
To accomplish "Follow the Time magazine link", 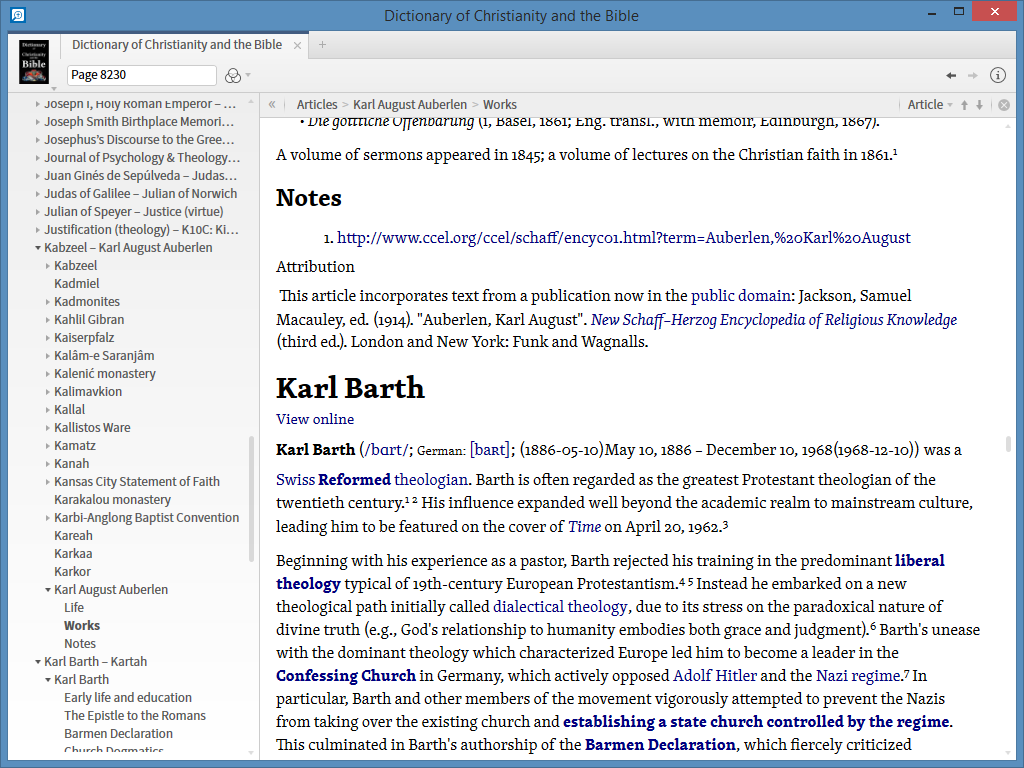I will (x=584, y=527).
